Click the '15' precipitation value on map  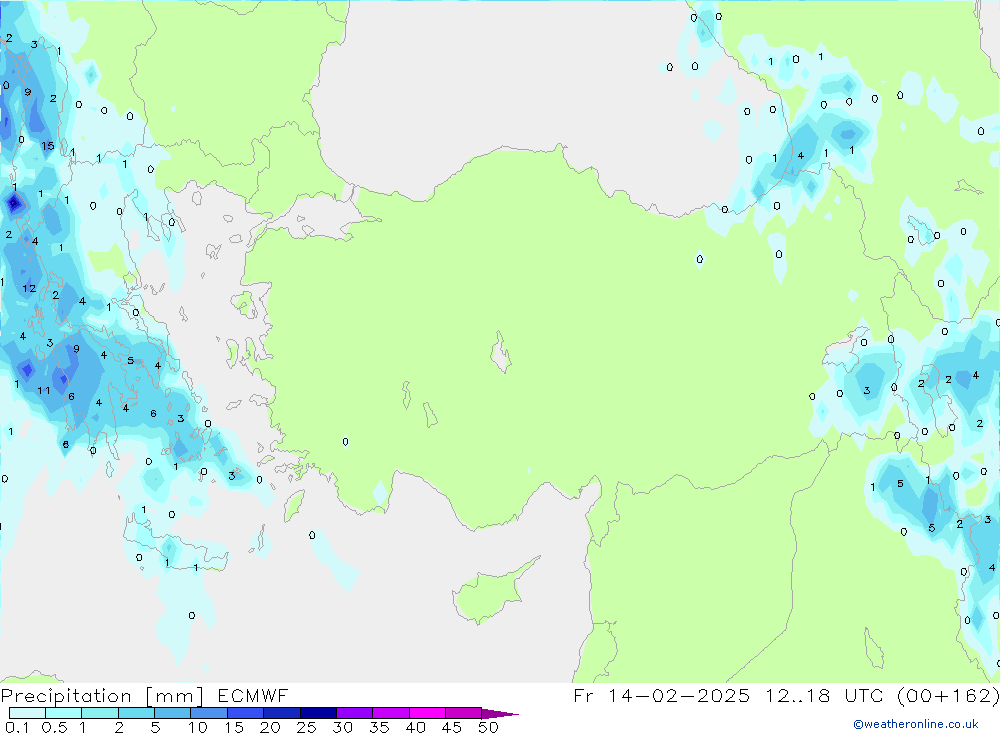(x=48, y=145)
